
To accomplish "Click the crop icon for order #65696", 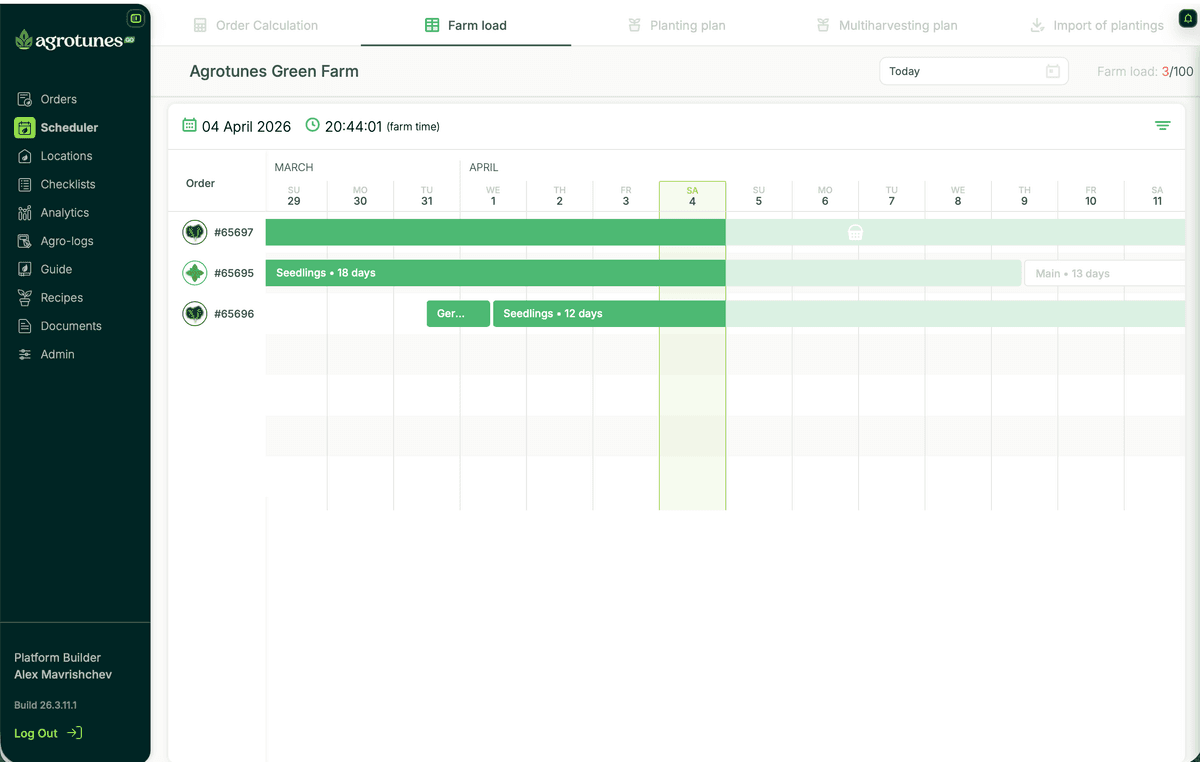I will [x=195, y=314].
